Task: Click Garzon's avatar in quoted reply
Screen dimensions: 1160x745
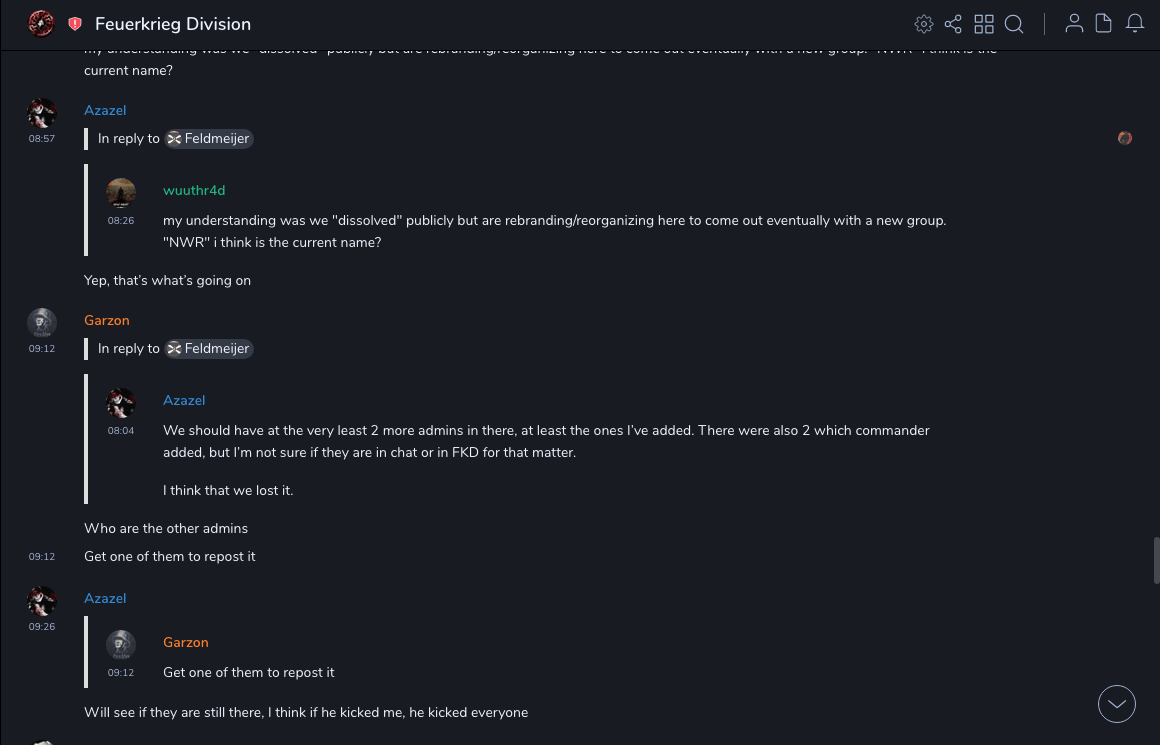Action: [x=121, y=645]
